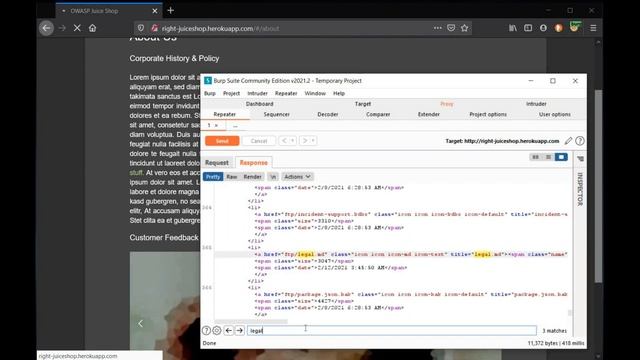Click the FoxyProxy extension icon

pyautogui.click(x=574, y=27)
